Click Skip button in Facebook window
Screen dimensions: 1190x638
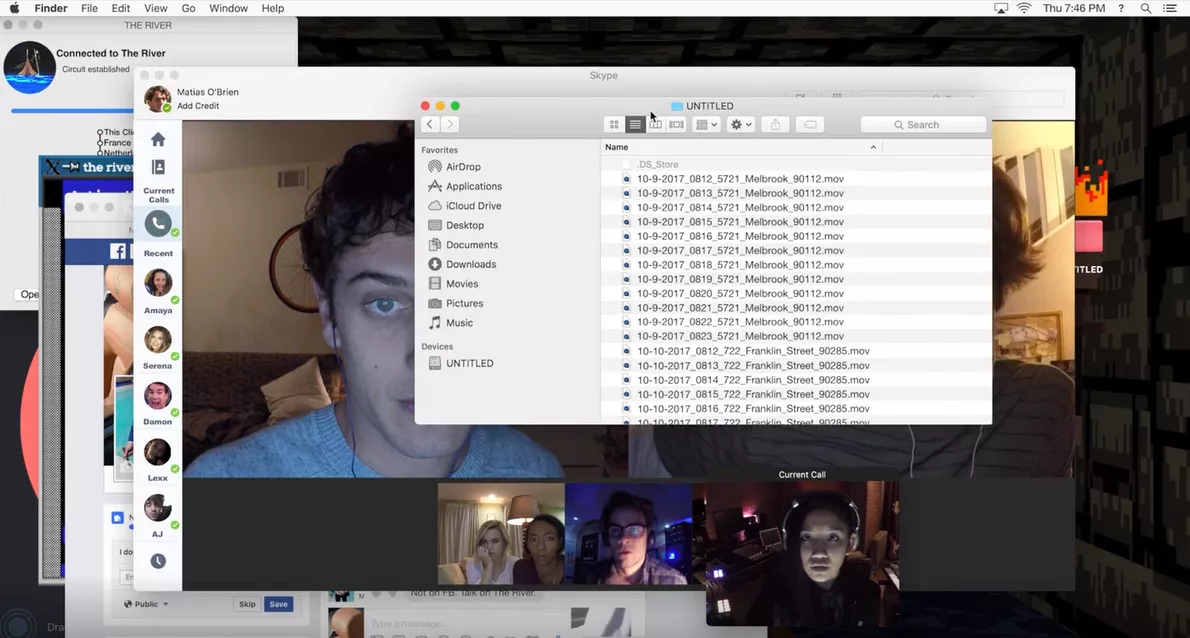247,605
